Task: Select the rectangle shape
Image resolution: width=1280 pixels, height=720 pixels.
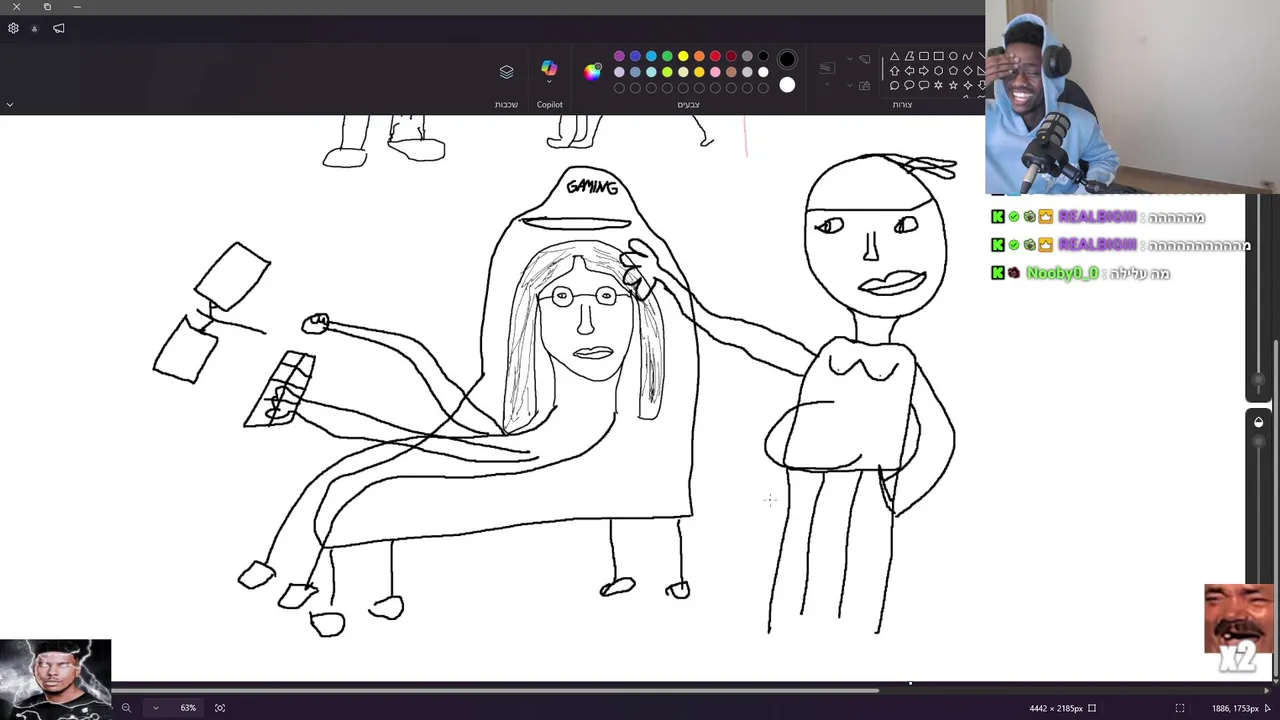Action: click(939, 56)
